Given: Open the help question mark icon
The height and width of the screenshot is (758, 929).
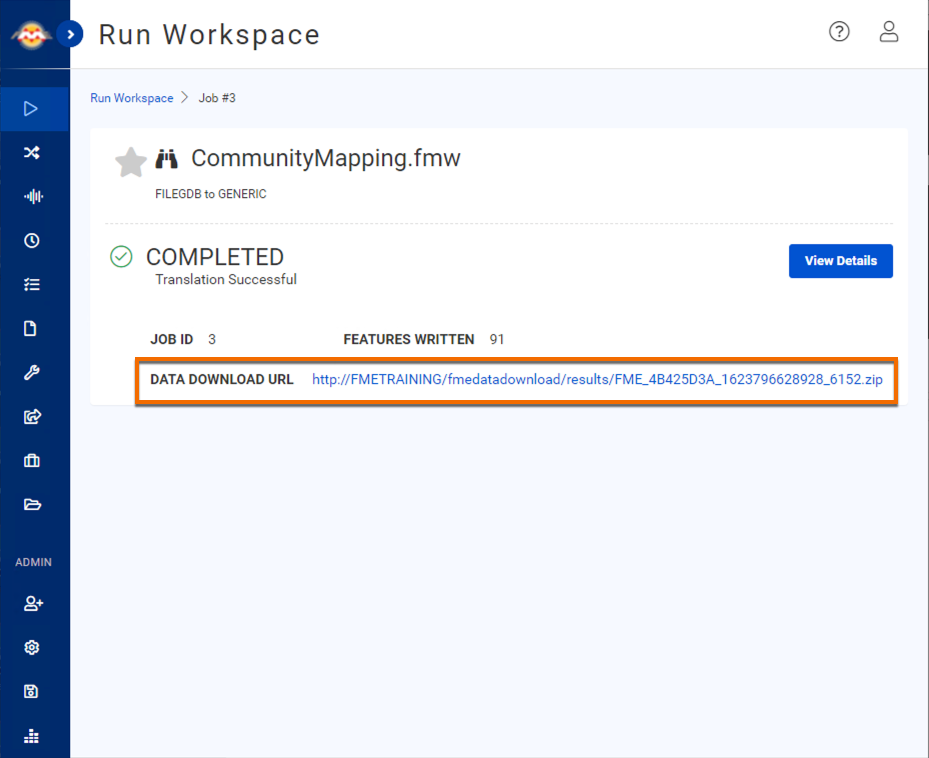Looking at the screenshot, I should [x=839, y=31].
